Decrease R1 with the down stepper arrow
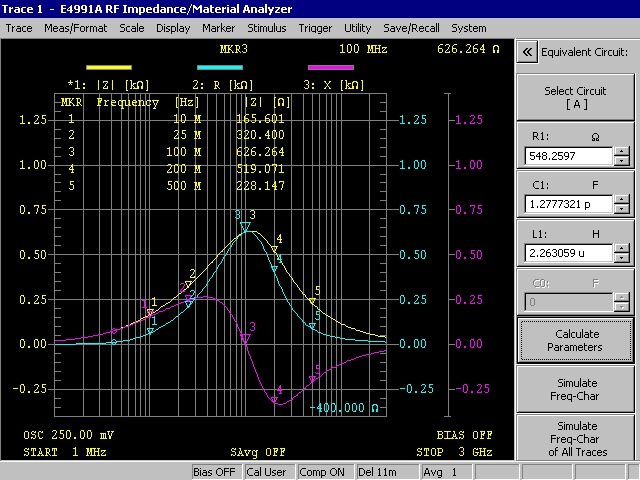The image size is (640, 480). [x=622, y=160]
